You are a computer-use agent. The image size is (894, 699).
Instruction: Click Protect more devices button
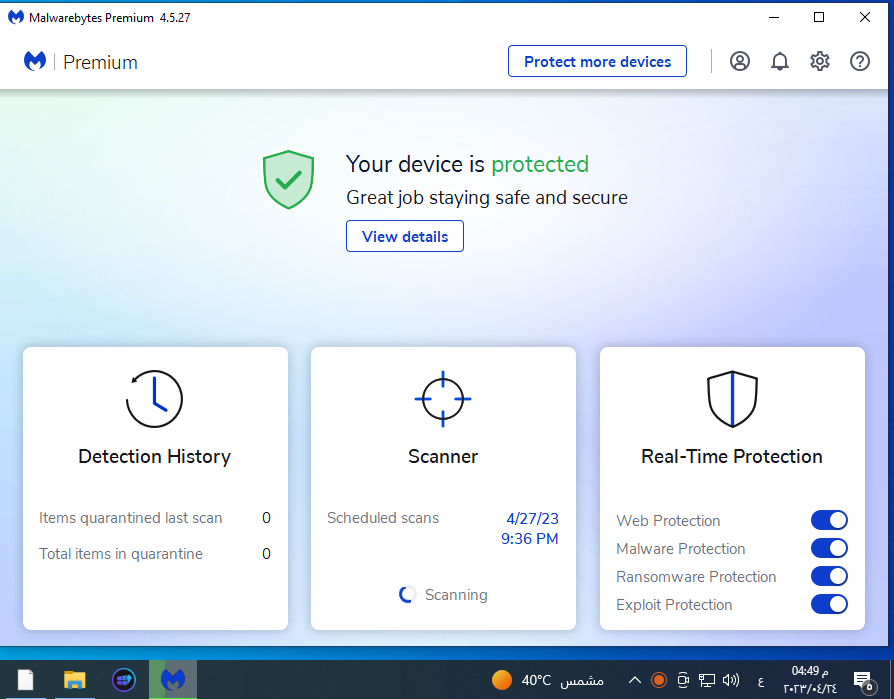click(x=597, y=61)
